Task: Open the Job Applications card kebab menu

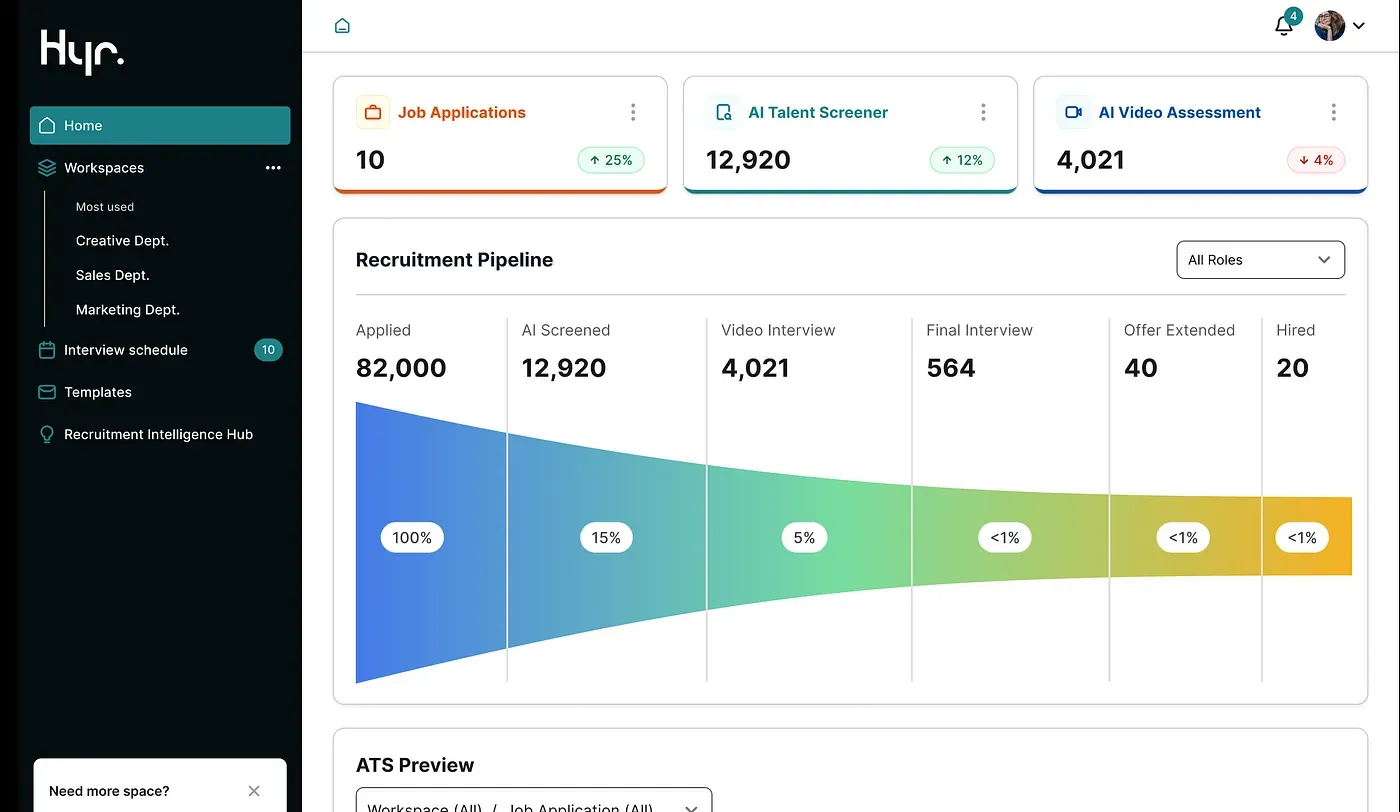Action: (x=633, y=112)
